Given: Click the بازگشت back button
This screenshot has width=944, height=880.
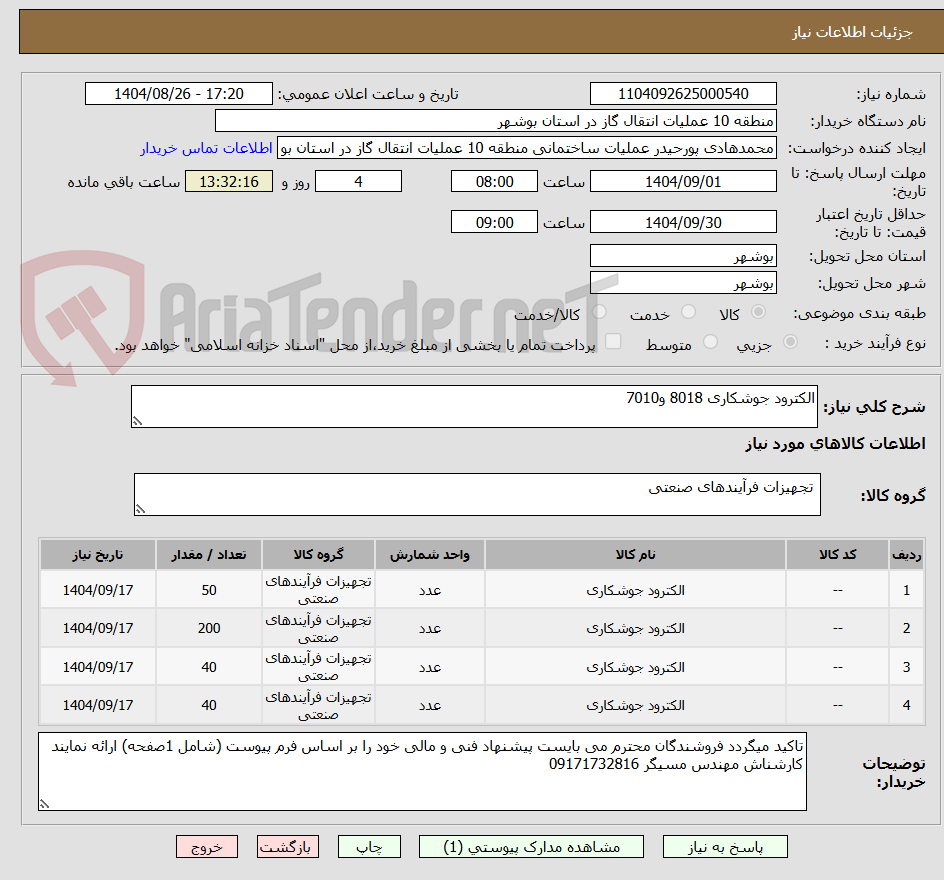Looking at the screenshot, I should (x=287, y=846).
